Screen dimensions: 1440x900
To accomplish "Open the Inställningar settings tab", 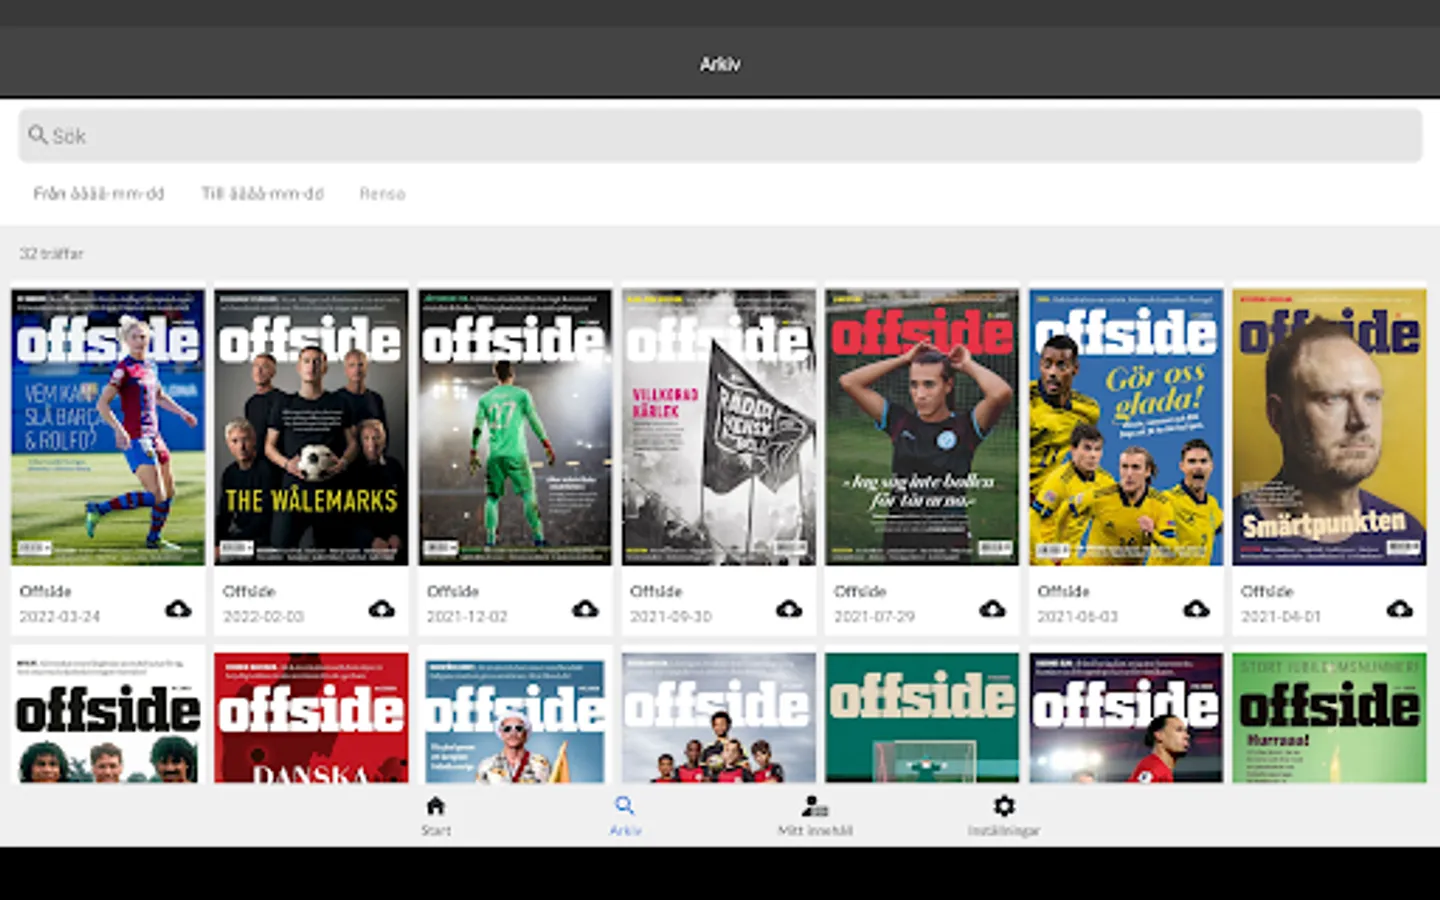I will (x=1004, y=815).
